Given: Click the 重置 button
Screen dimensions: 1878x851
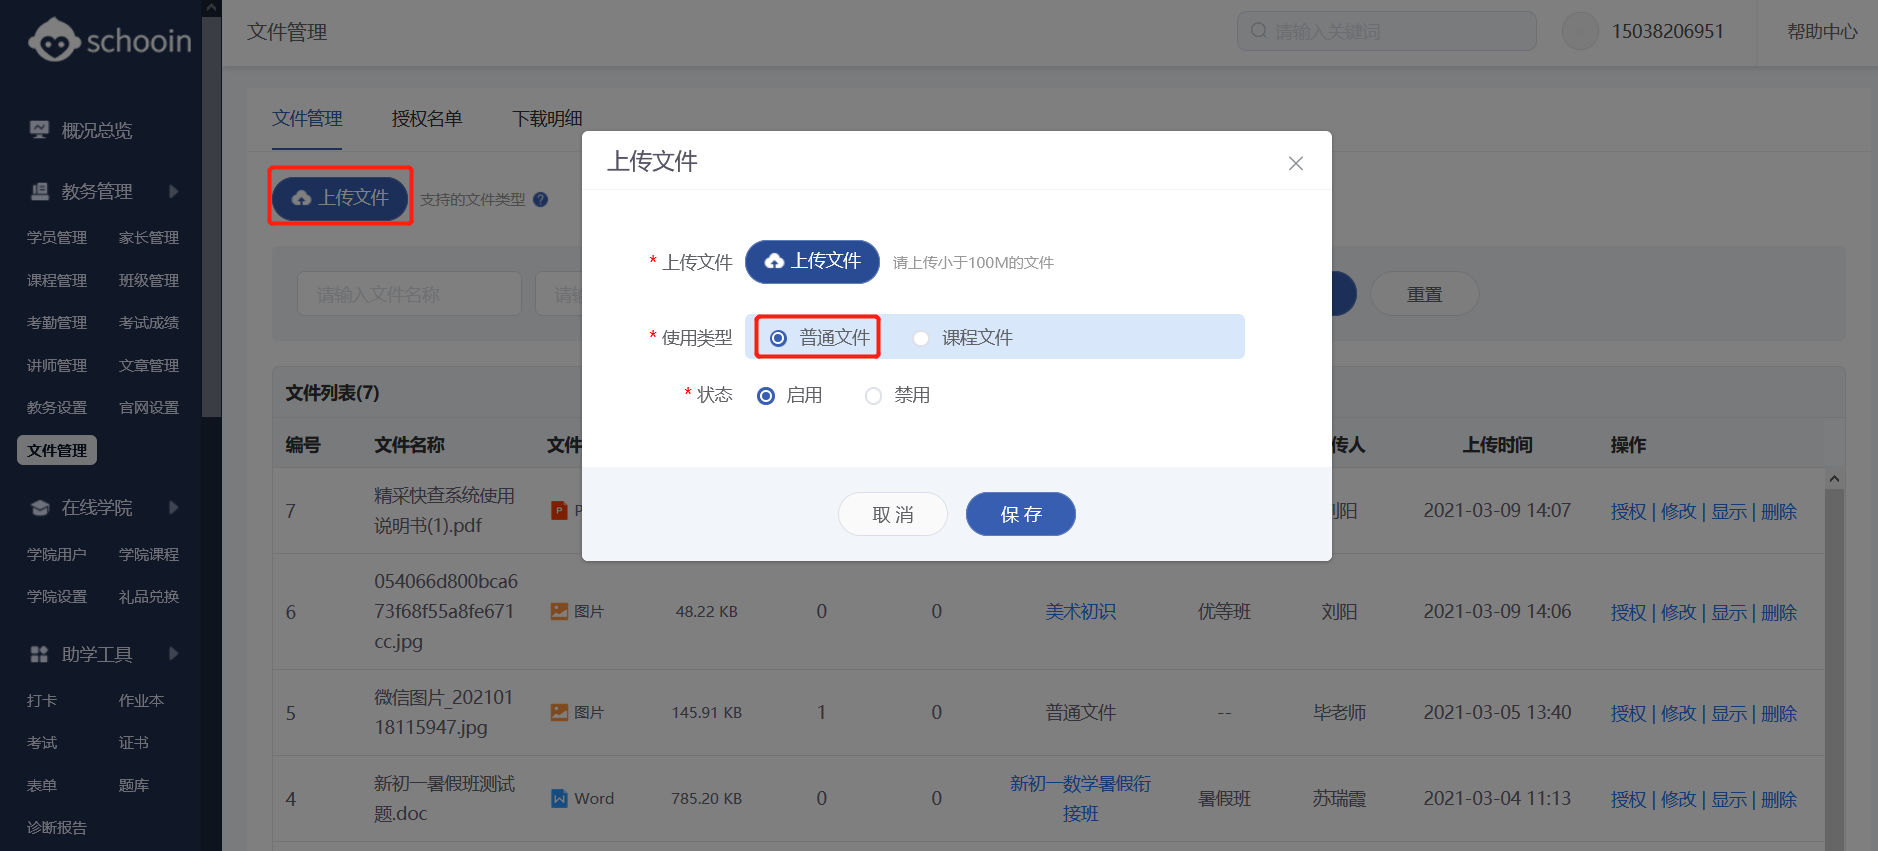Looking at the screenshot, I should [x=1424, y=294].
